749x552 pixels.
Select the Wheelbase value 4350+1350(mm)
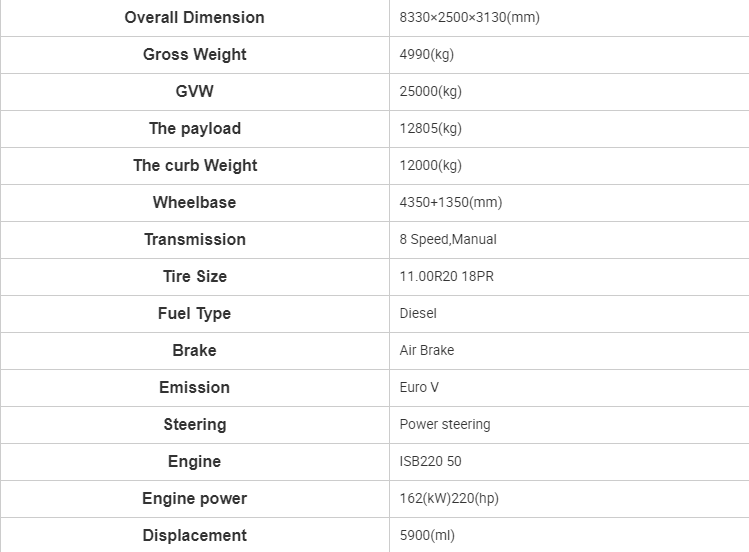tap(450, 202)
